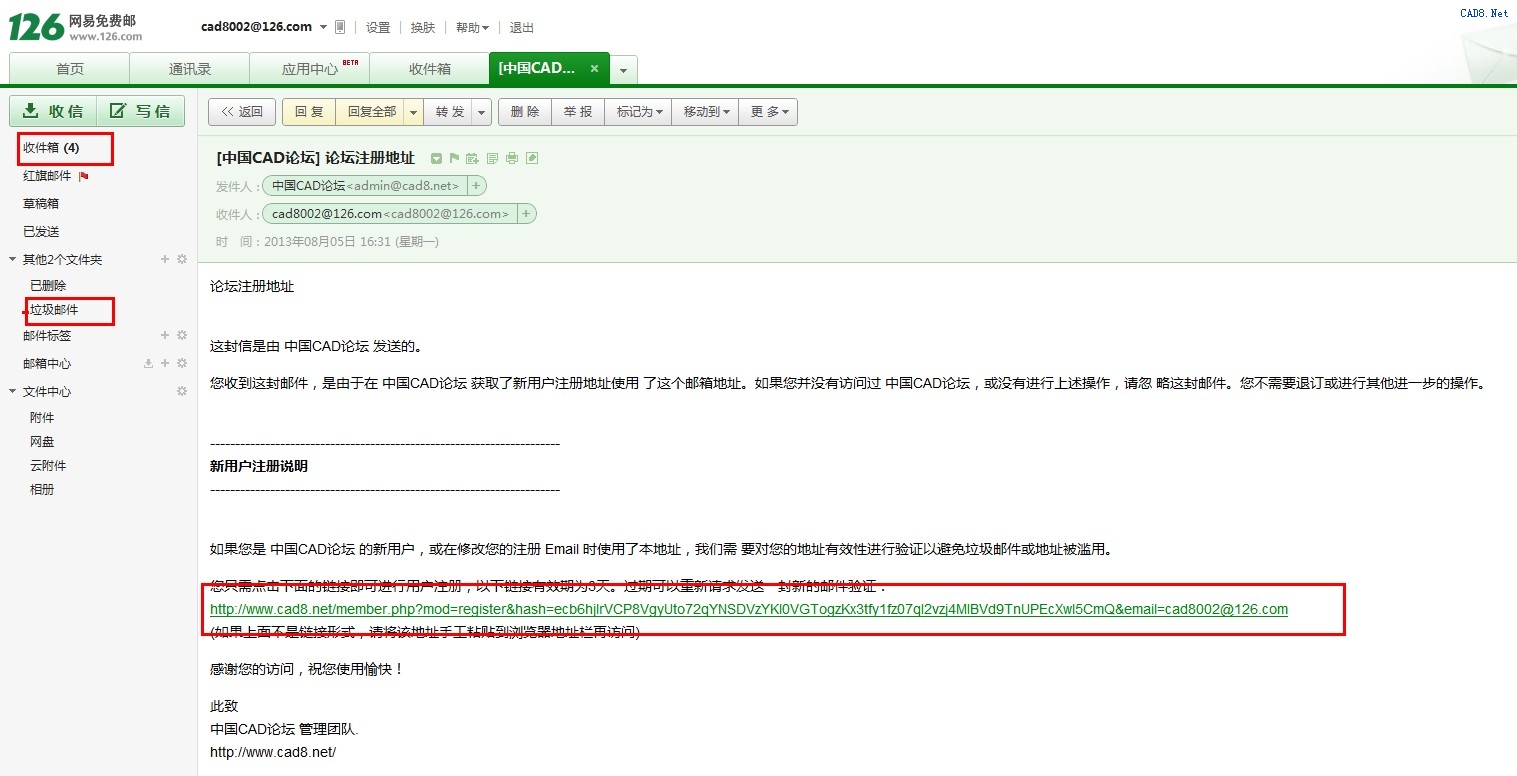Open 网盘 under 文件中心
This screenshot has height=776, width=1517.
(x=42, y=441)
